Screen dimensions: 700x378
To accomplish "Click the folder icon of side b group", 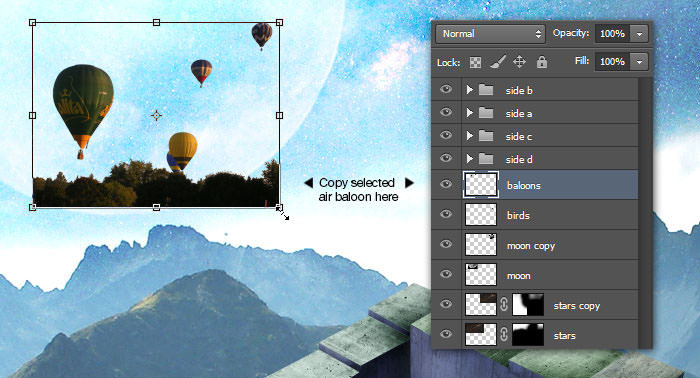I will (x=486, y=90).
